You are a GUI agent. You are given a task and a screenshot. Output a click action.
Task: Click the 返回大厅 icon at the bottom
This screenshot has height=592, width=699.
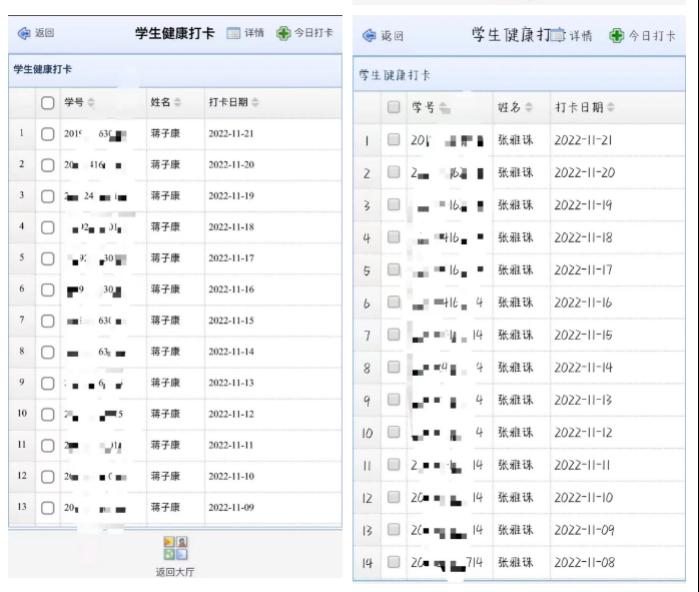175,547
